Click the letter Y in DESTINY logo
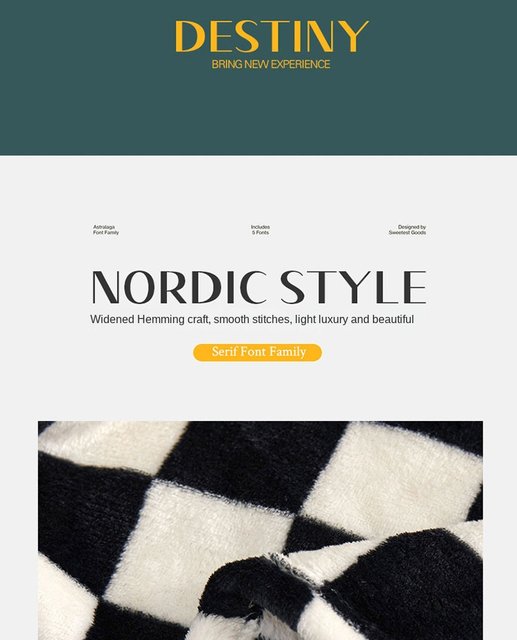Image resolution: width=517 pixels, height=640 pixels. 353,36
